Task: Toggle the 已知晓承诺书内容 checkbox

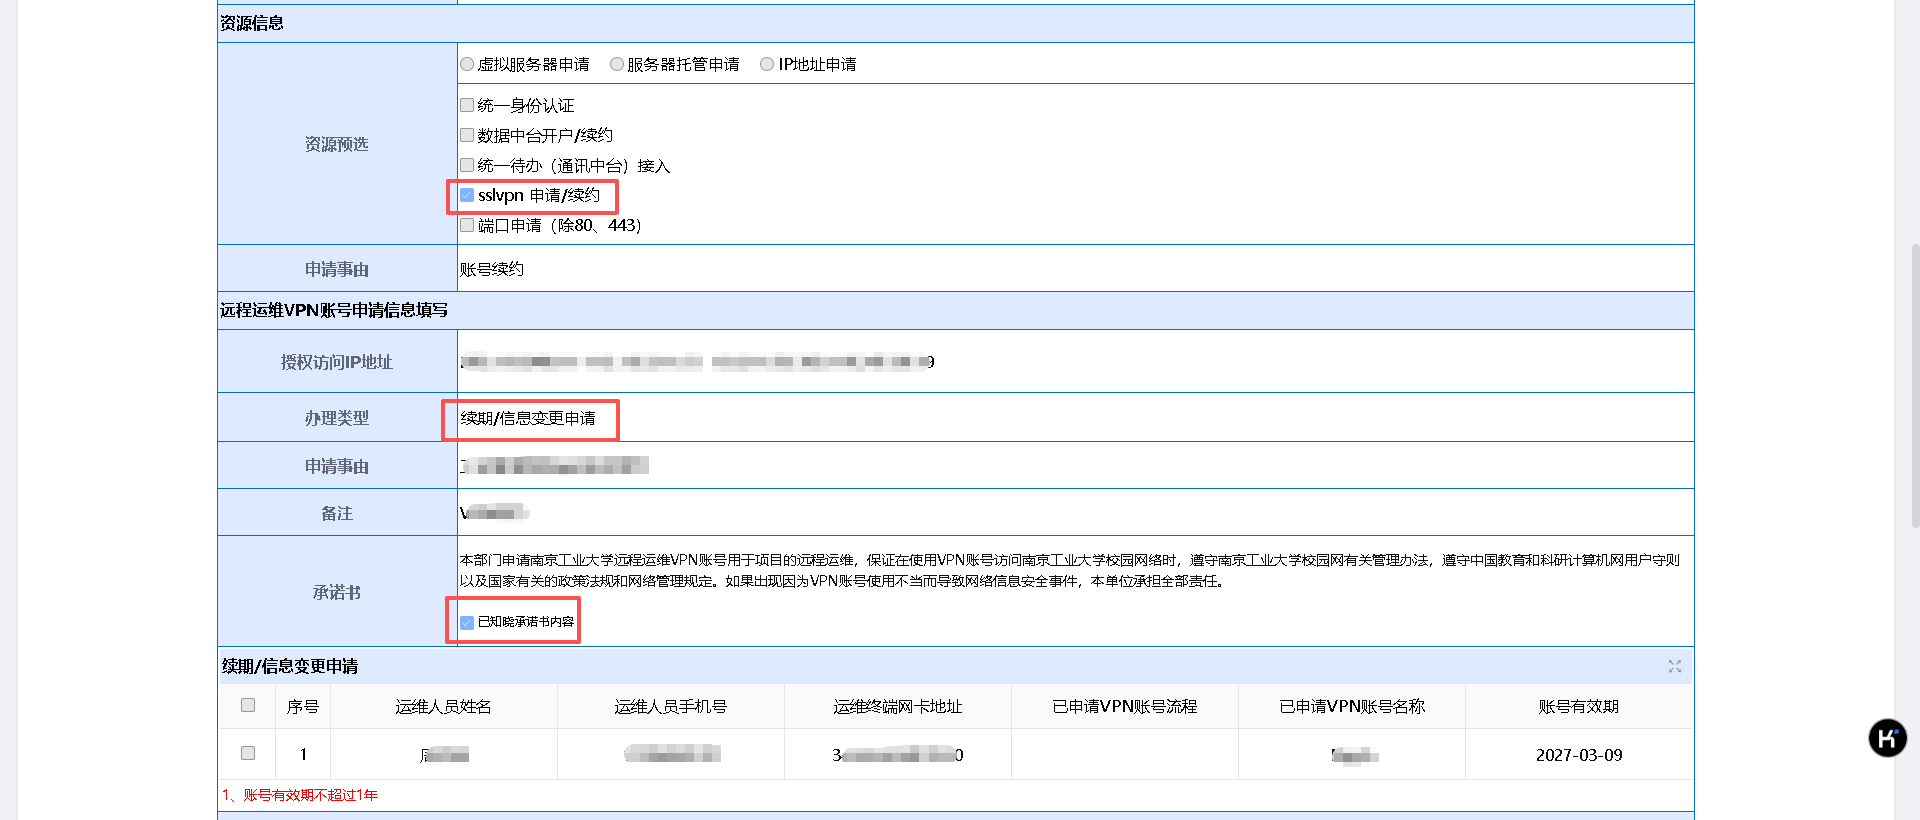Action: (x=467, y=622)
